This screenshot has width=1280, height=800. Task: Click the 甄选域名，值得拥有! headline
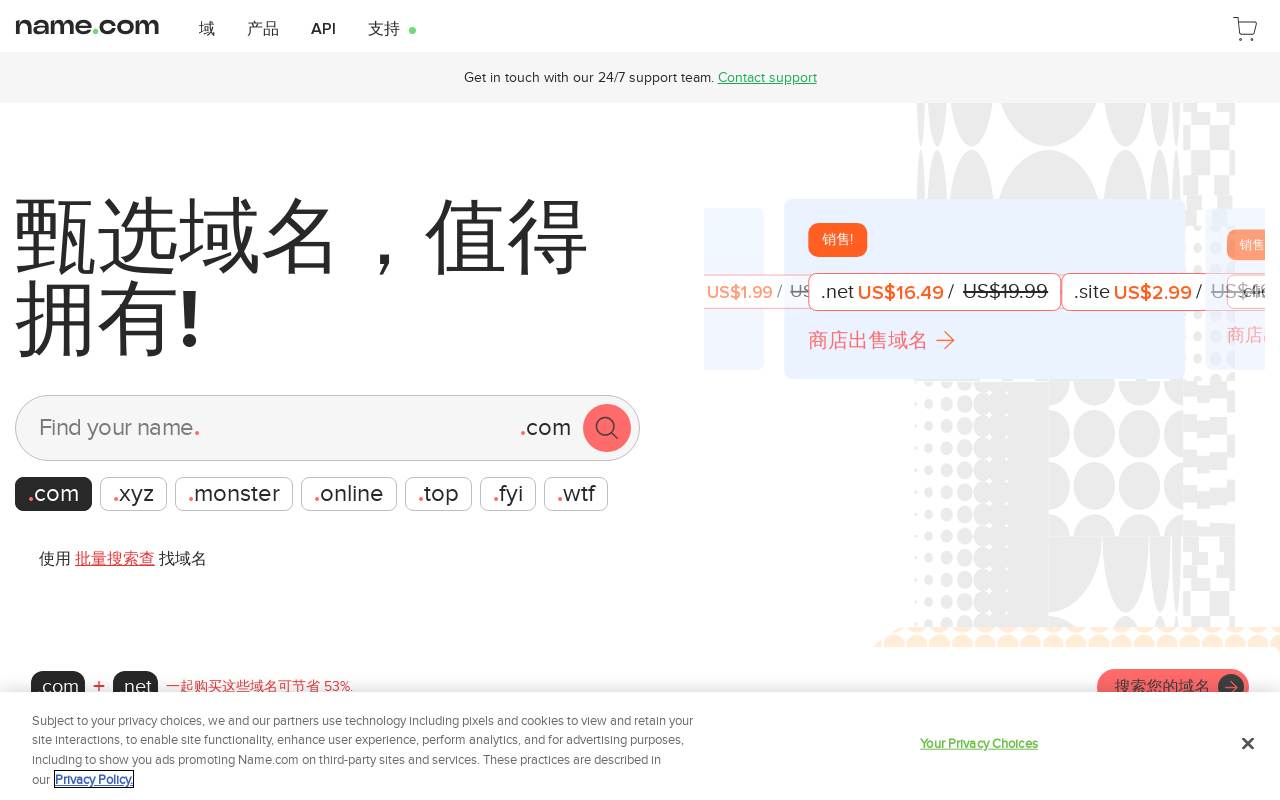(x=301, y=277)
